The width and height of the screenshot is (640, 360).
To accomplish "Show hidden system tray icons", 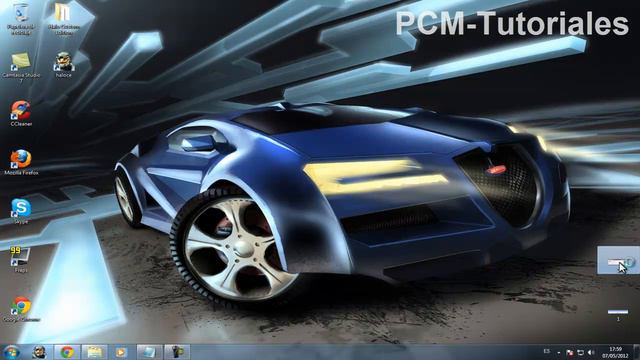I will (559, 353).
